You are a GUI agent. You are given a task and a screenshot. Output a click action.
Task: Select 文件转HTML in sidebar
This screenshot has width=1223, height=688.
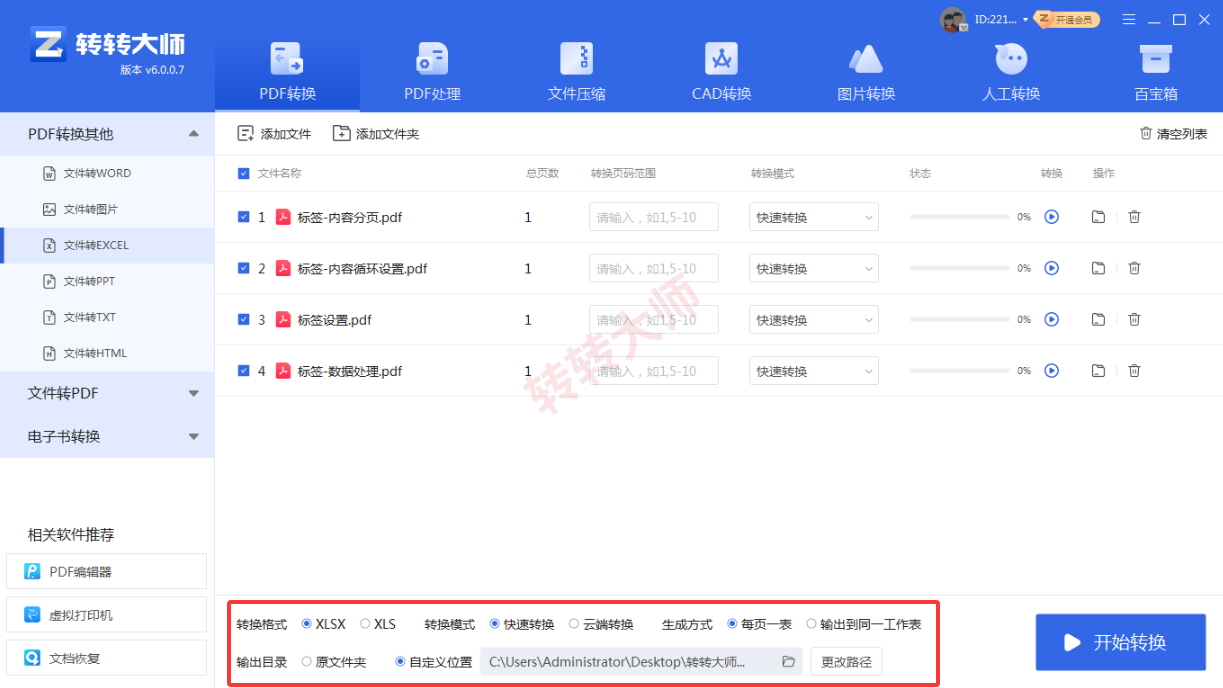[x=107, y=353]
